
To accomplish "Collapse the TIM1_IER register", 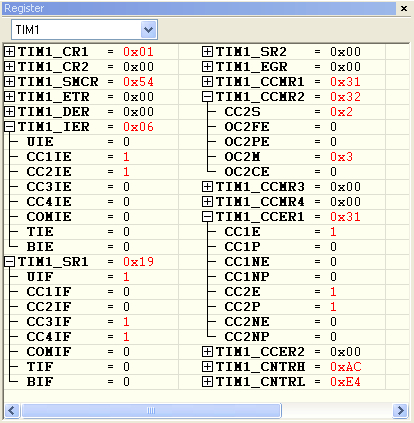I will click(9, 127).
